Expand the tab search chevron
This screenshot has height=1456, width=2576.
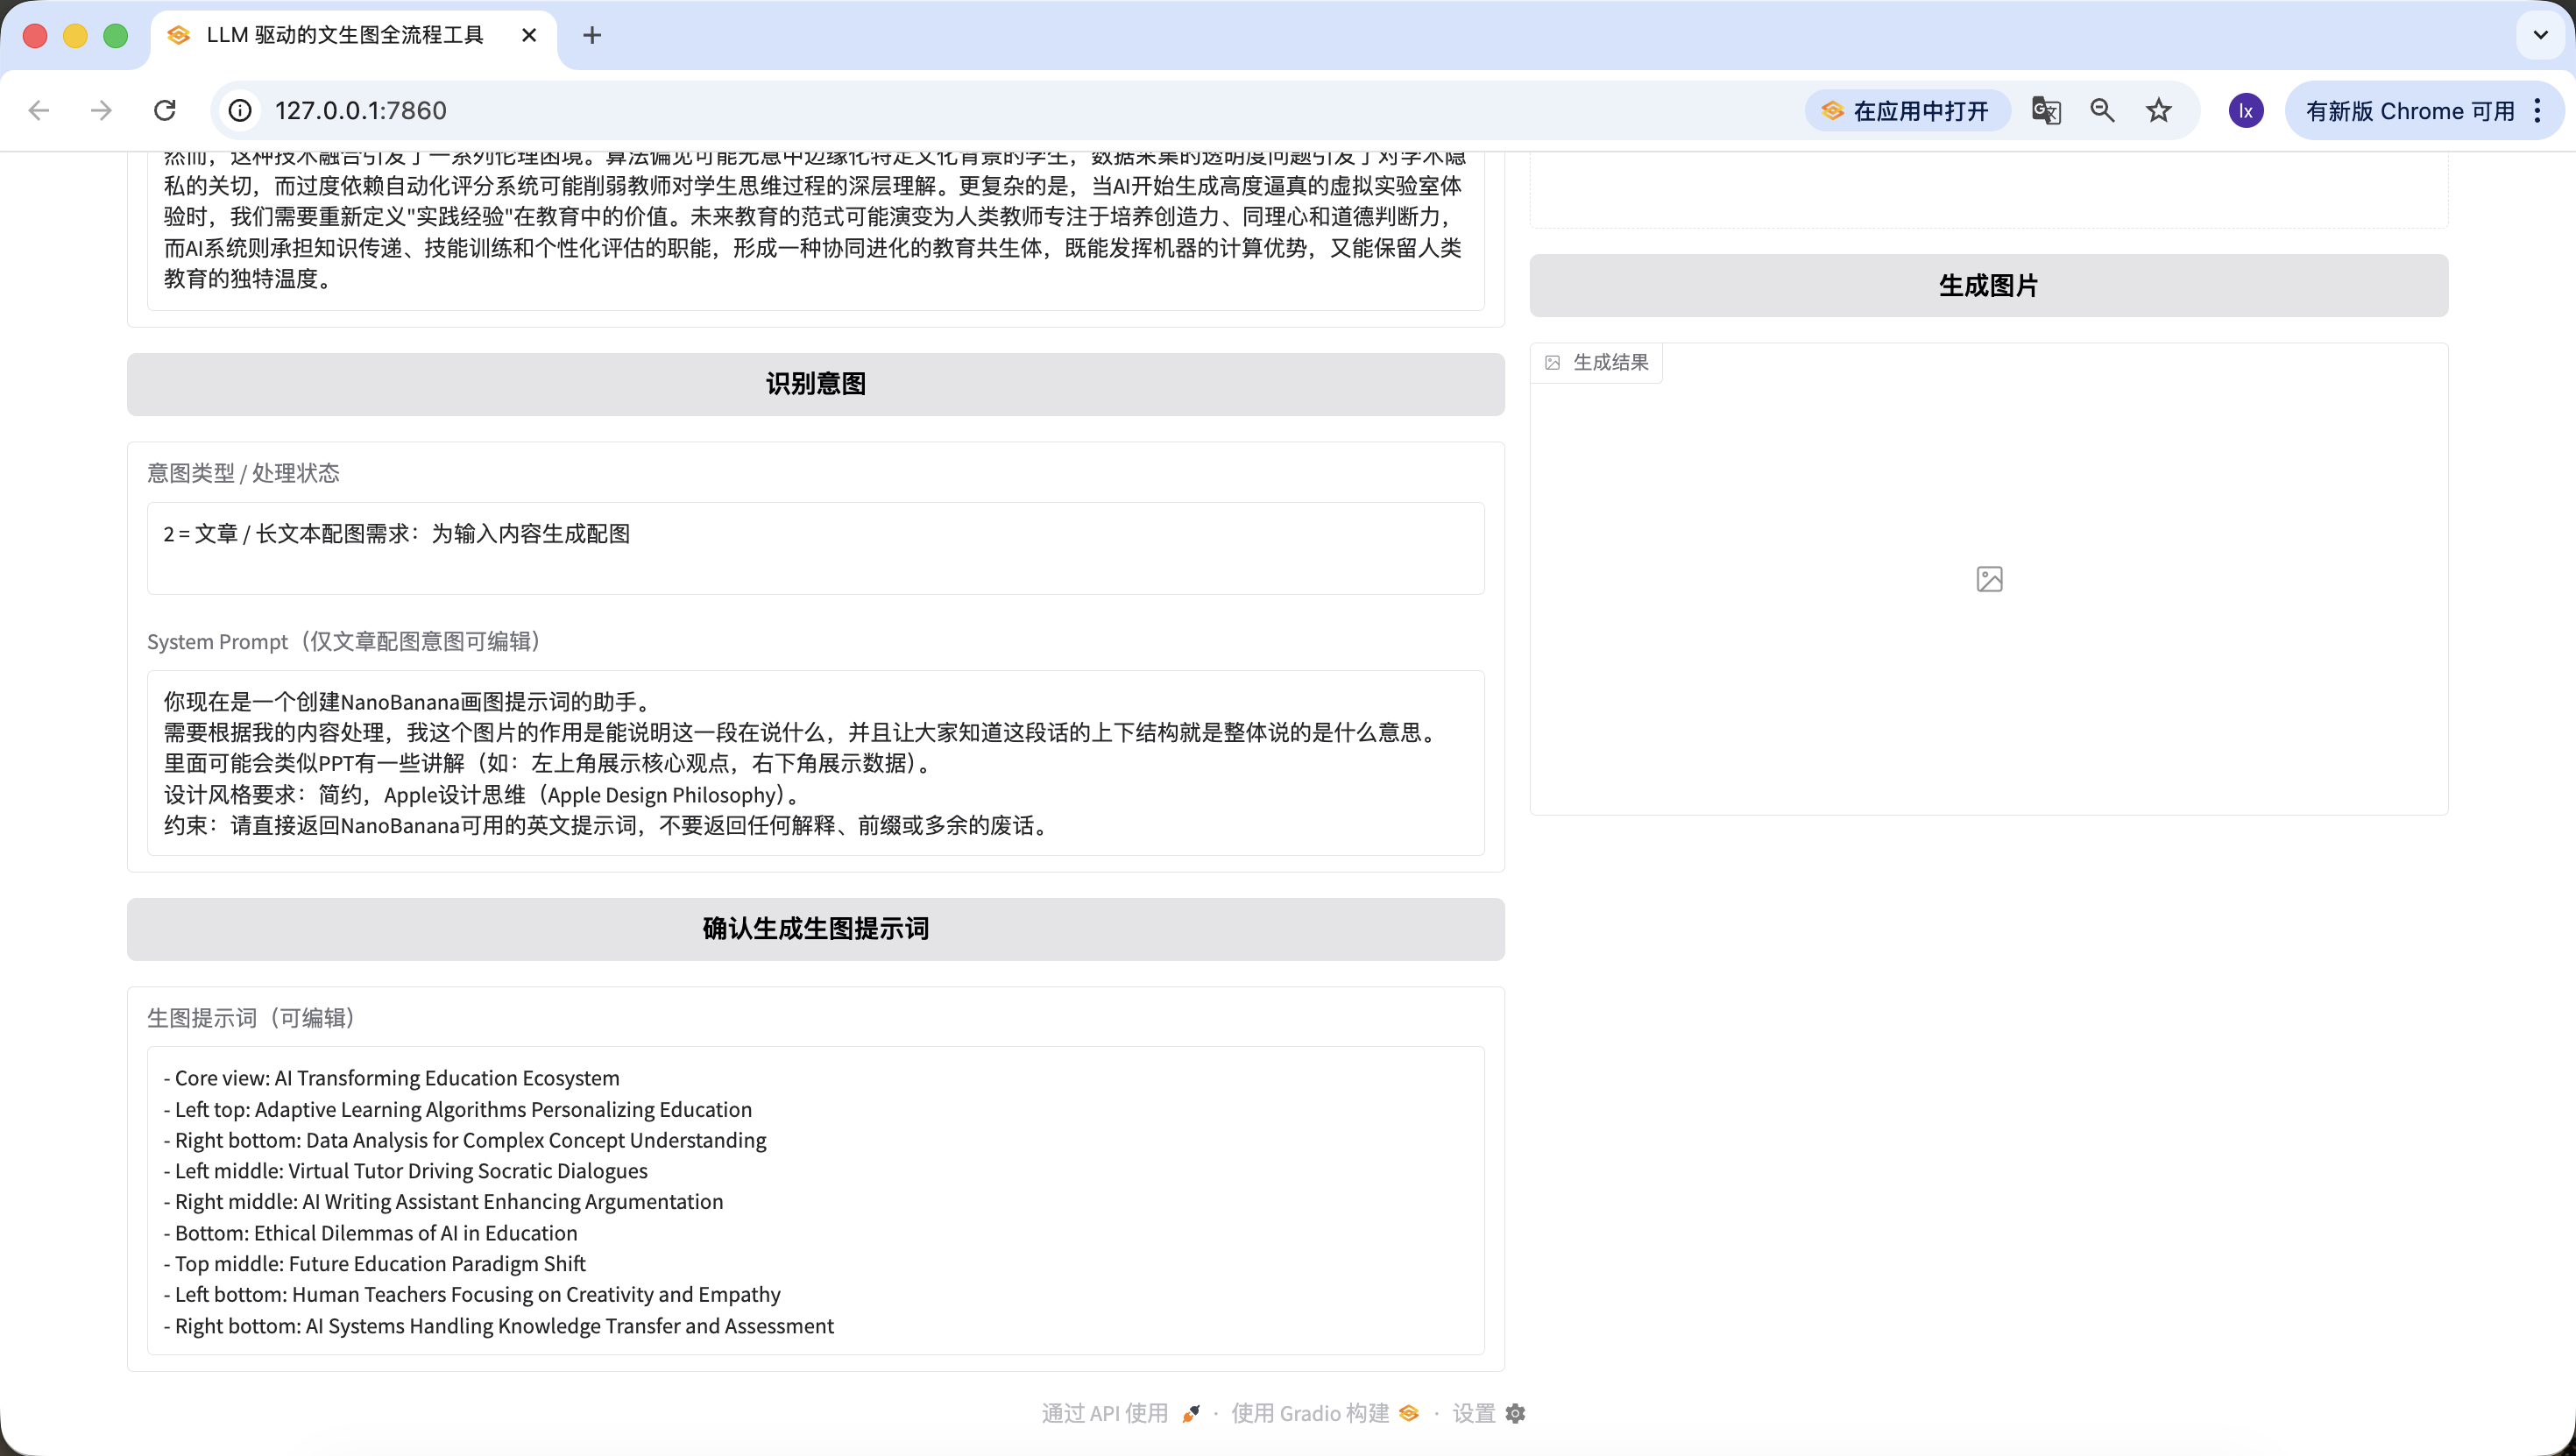2540,35
